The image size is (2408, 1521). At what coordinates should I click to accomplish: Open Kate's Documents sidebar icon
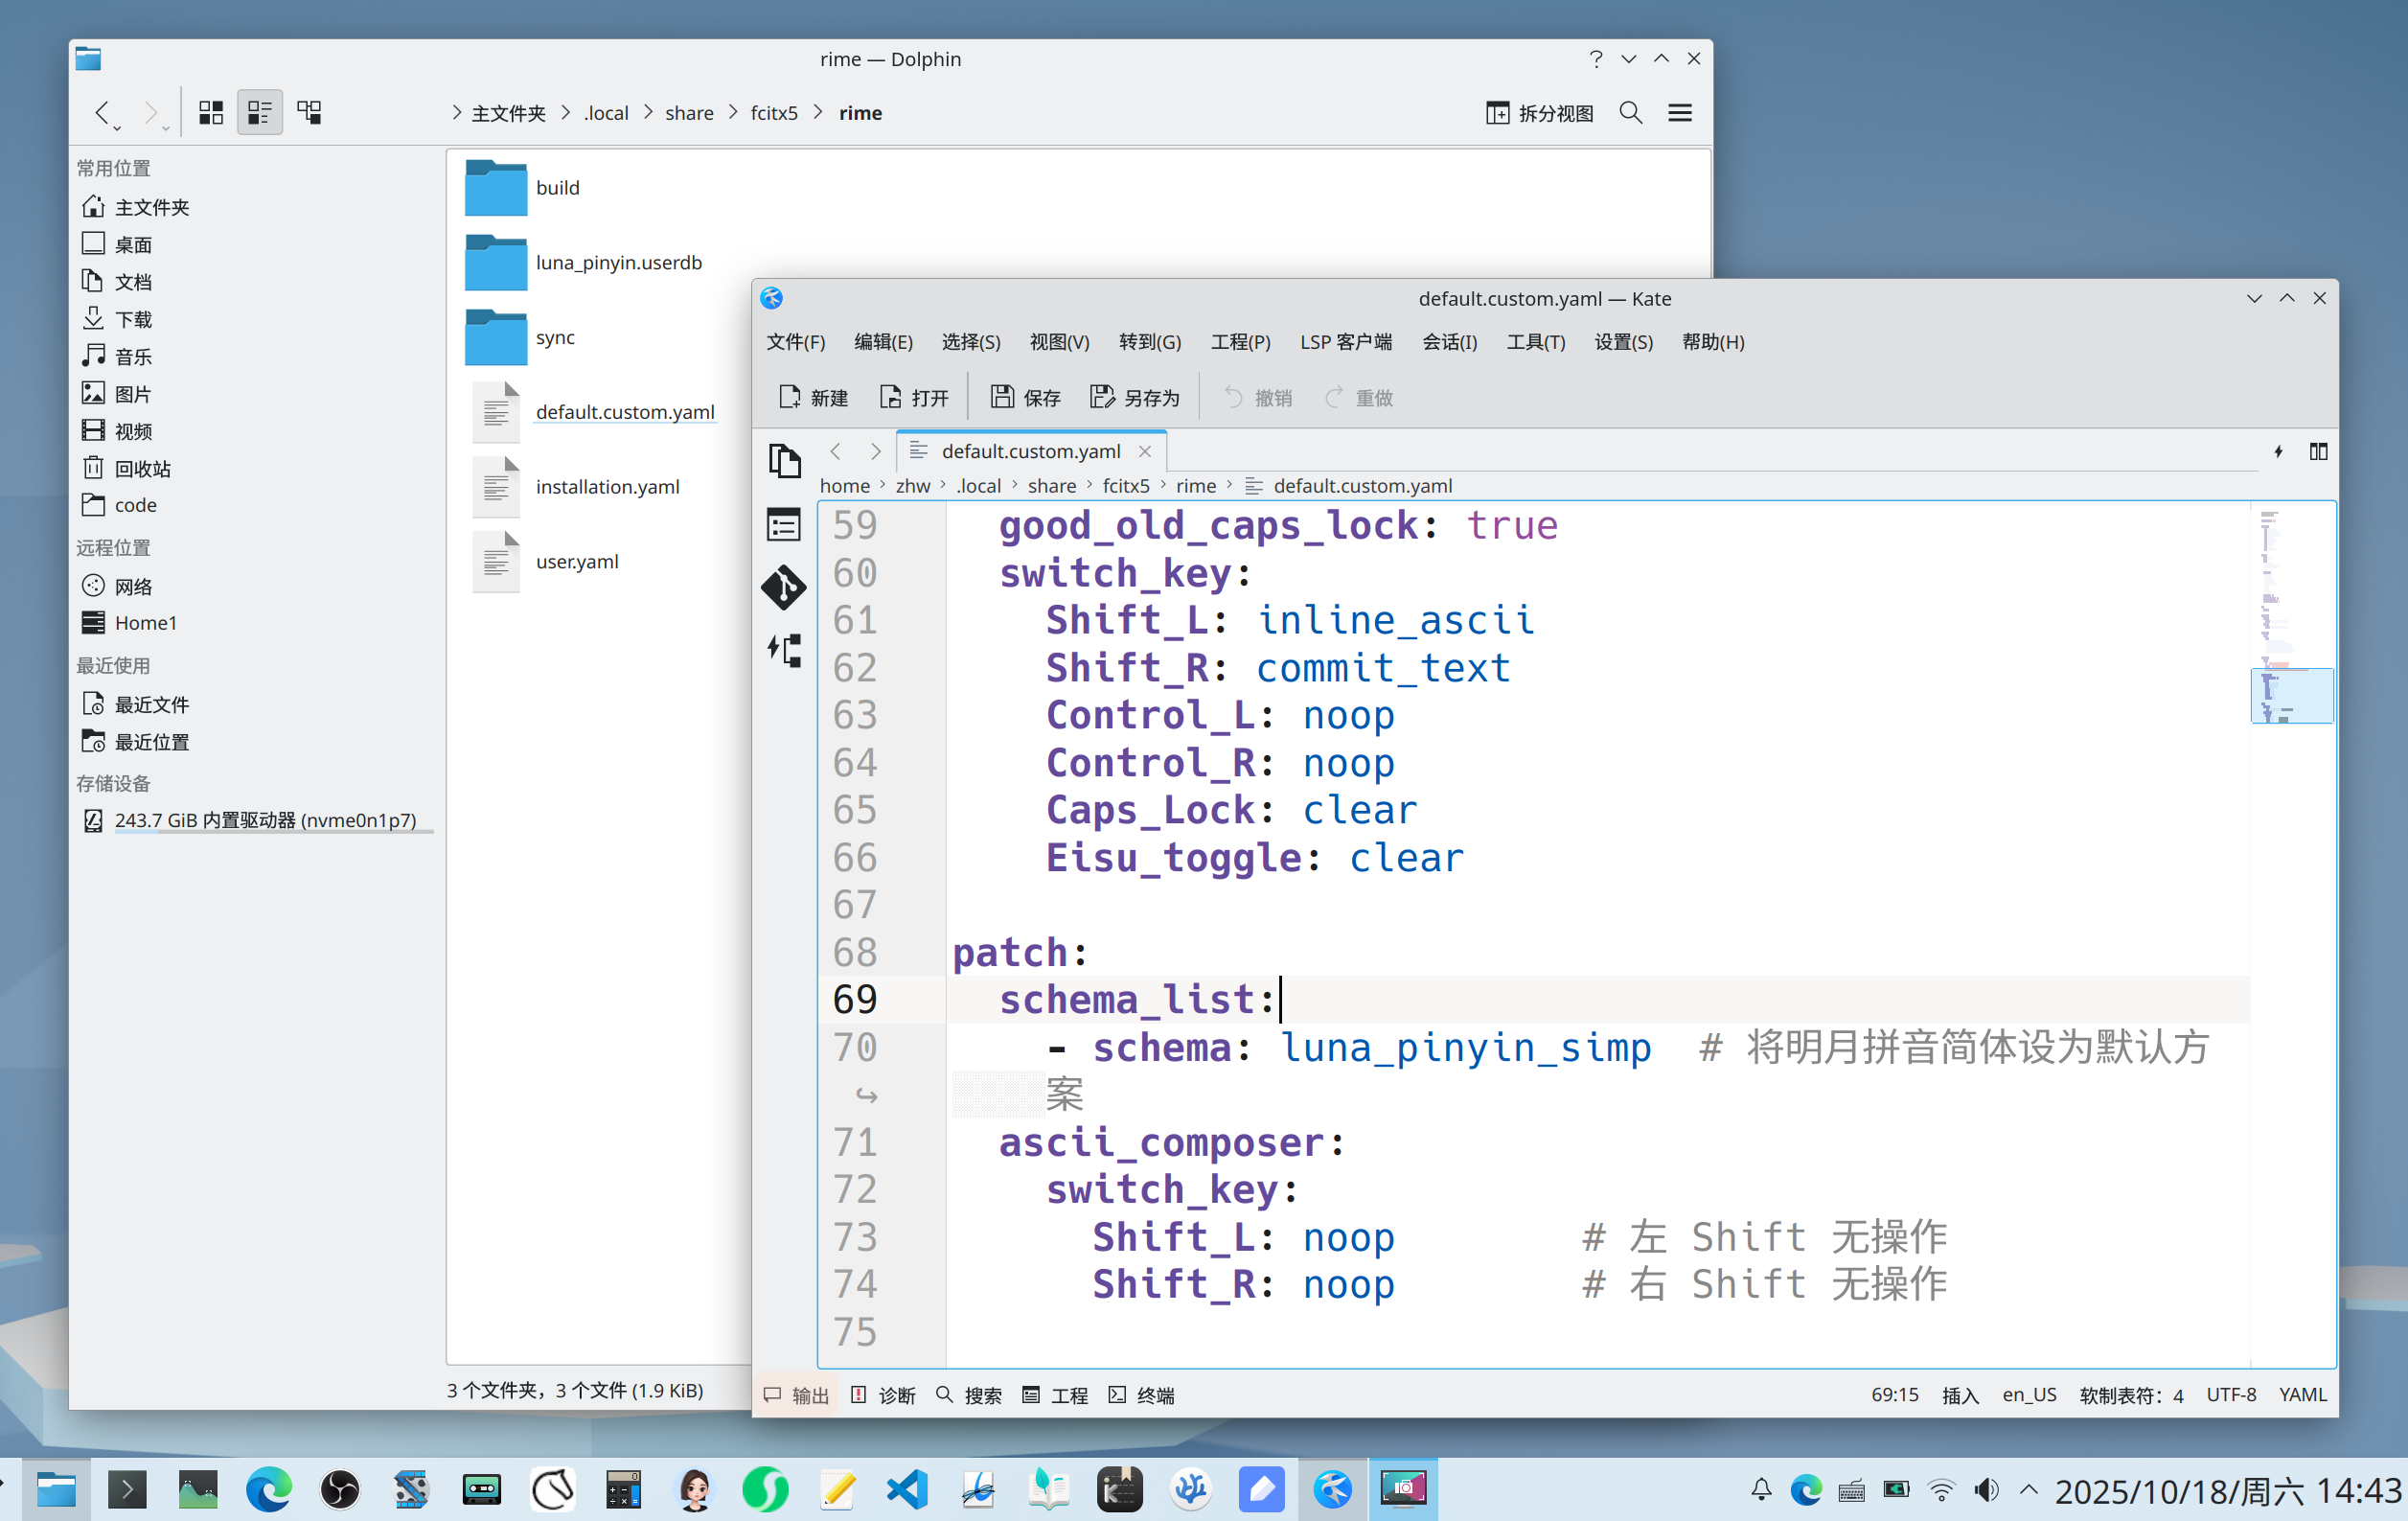click(x=784, y=461)
